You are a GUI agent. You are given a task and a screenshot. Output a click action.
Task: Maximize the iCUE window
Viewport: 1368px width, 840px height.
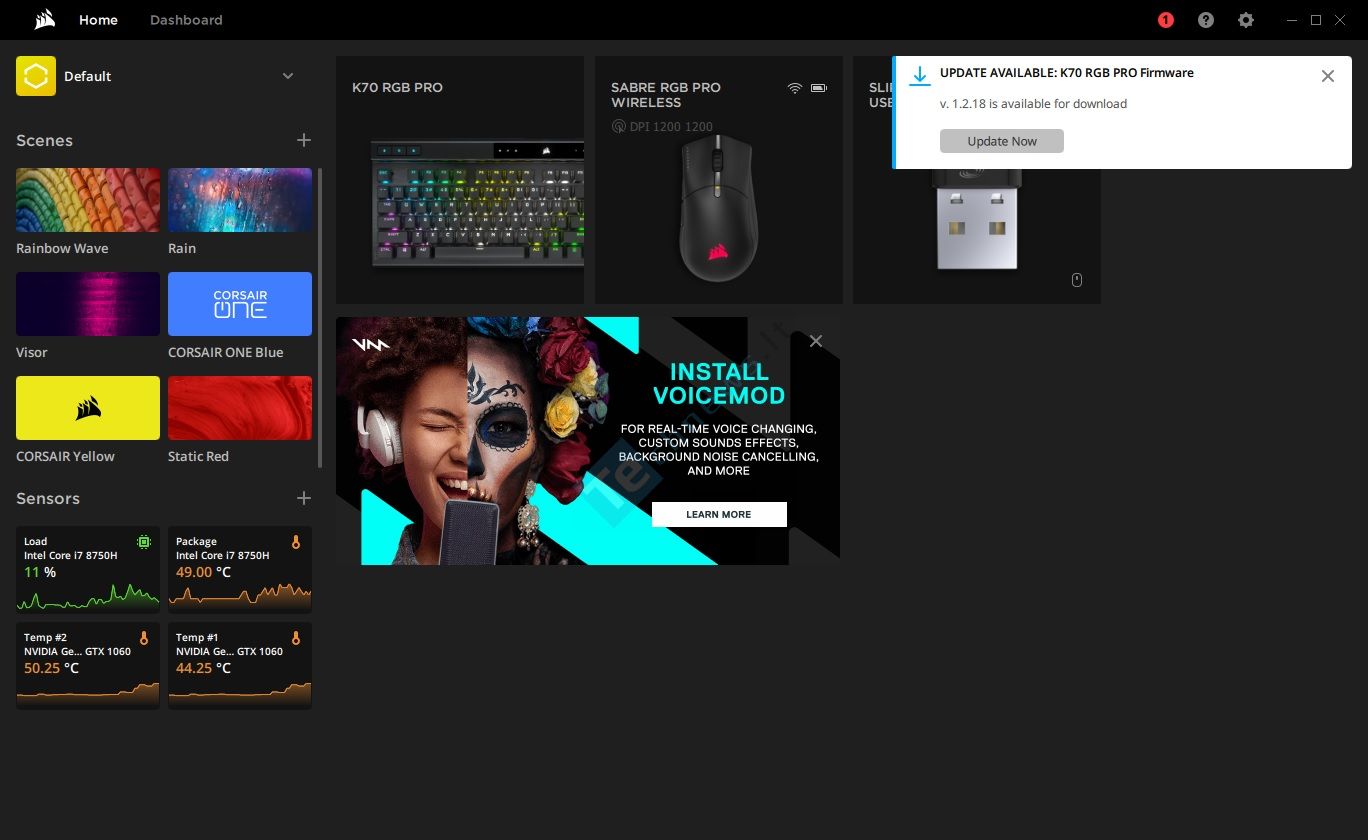[x=1316, y=20]
